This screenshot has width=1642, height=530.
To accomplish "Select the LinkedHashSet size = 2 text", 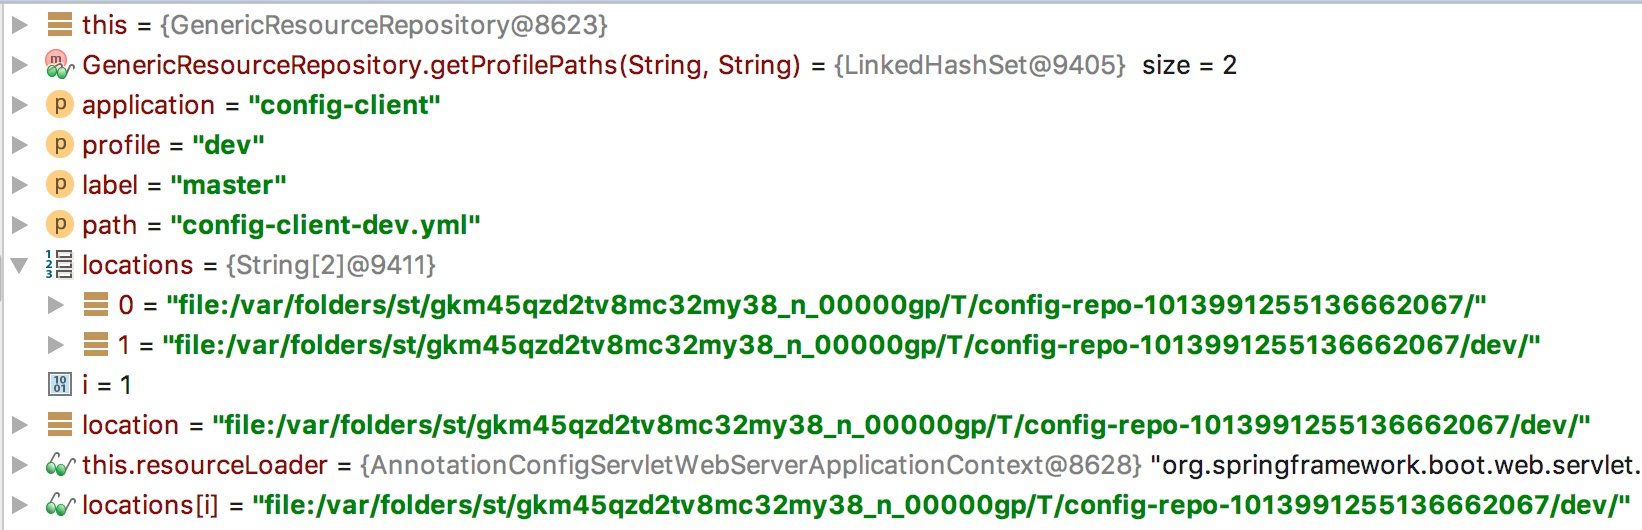I will pyautogui.click(x=1189, y=65).
